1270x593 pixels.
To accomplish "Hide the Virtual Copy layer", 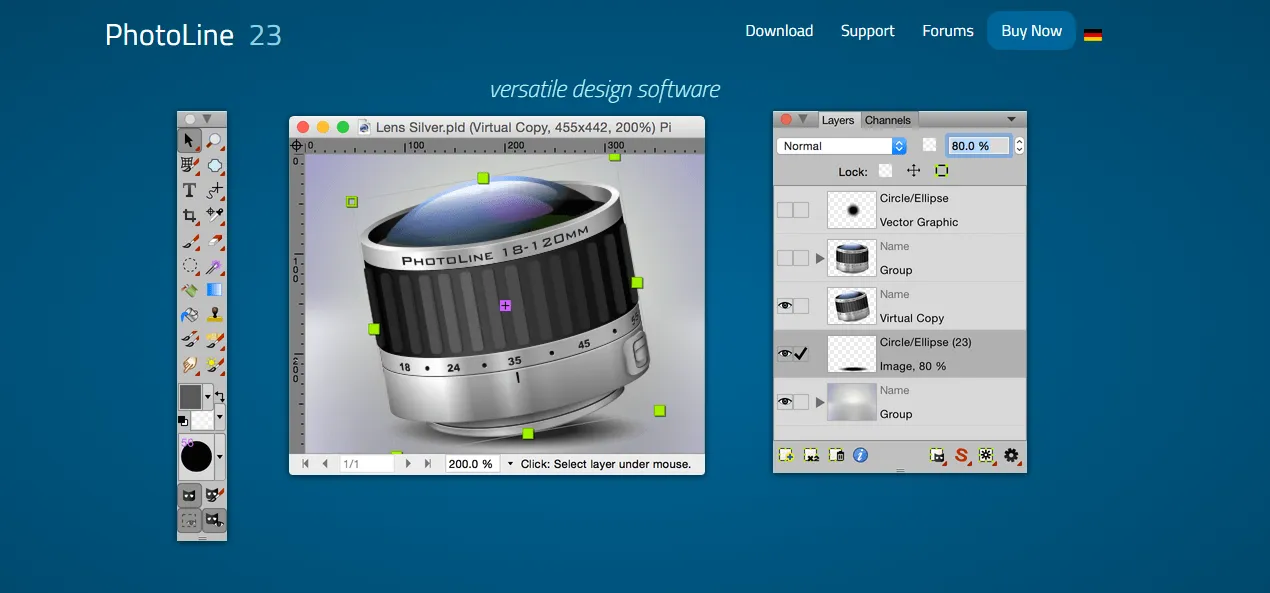I will [785, 306].
